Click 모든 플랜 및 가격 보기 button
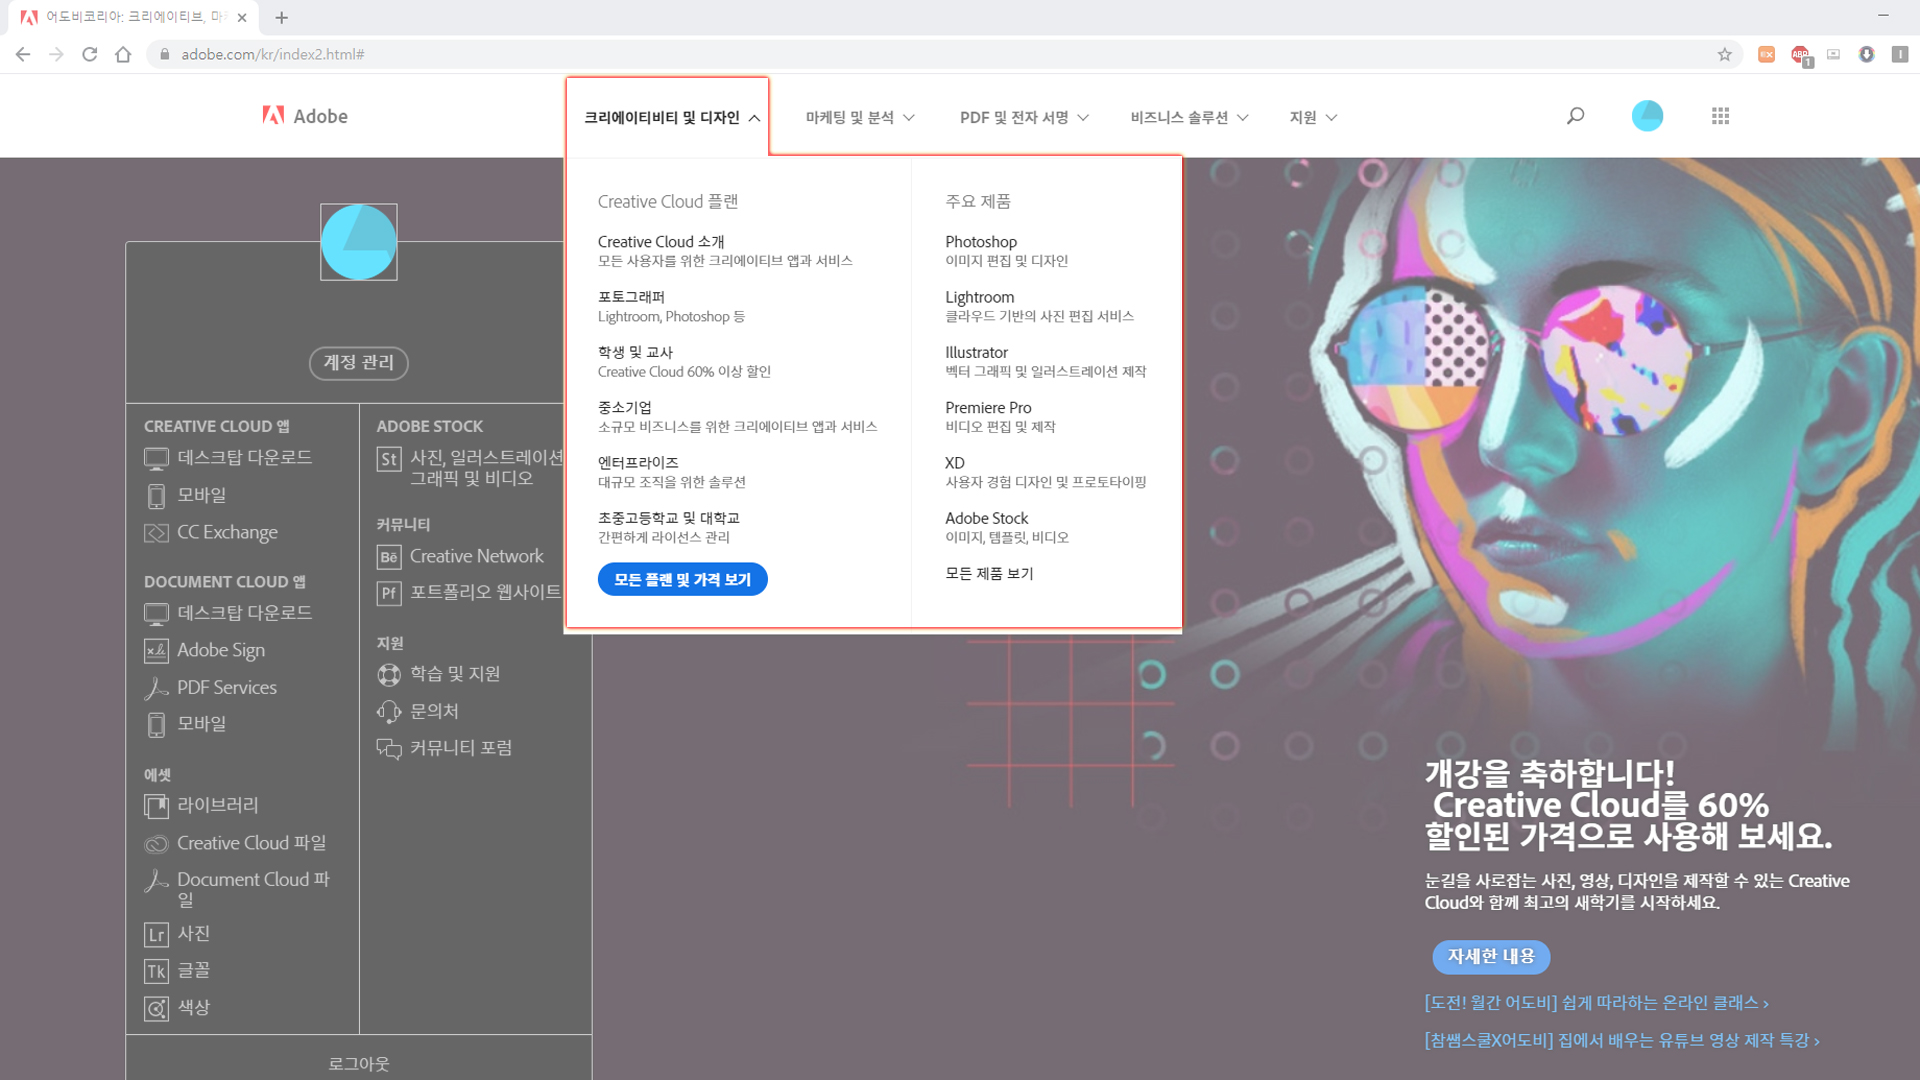The image size is (1920, 1080). coord(682,579)
